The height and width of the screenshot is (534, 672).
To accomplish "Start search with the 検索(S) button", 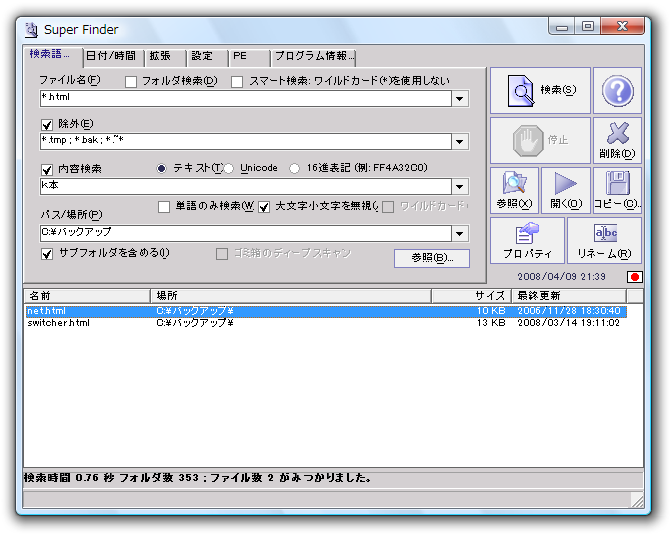I will 540,90.
